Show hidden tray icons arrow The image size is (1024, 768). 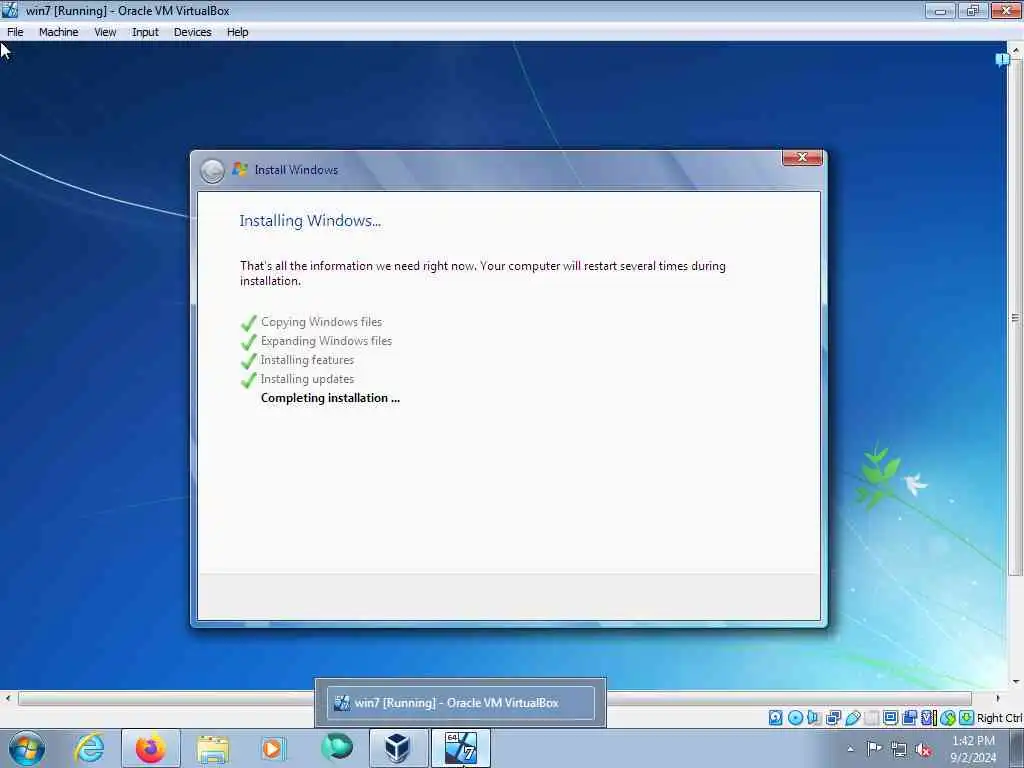point(850,748)
